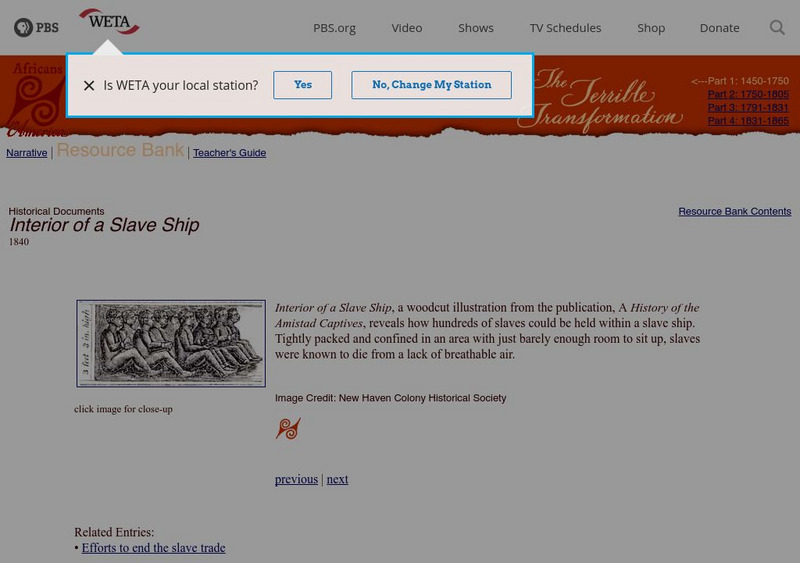Choose No, Change My Station

(432, 85)
